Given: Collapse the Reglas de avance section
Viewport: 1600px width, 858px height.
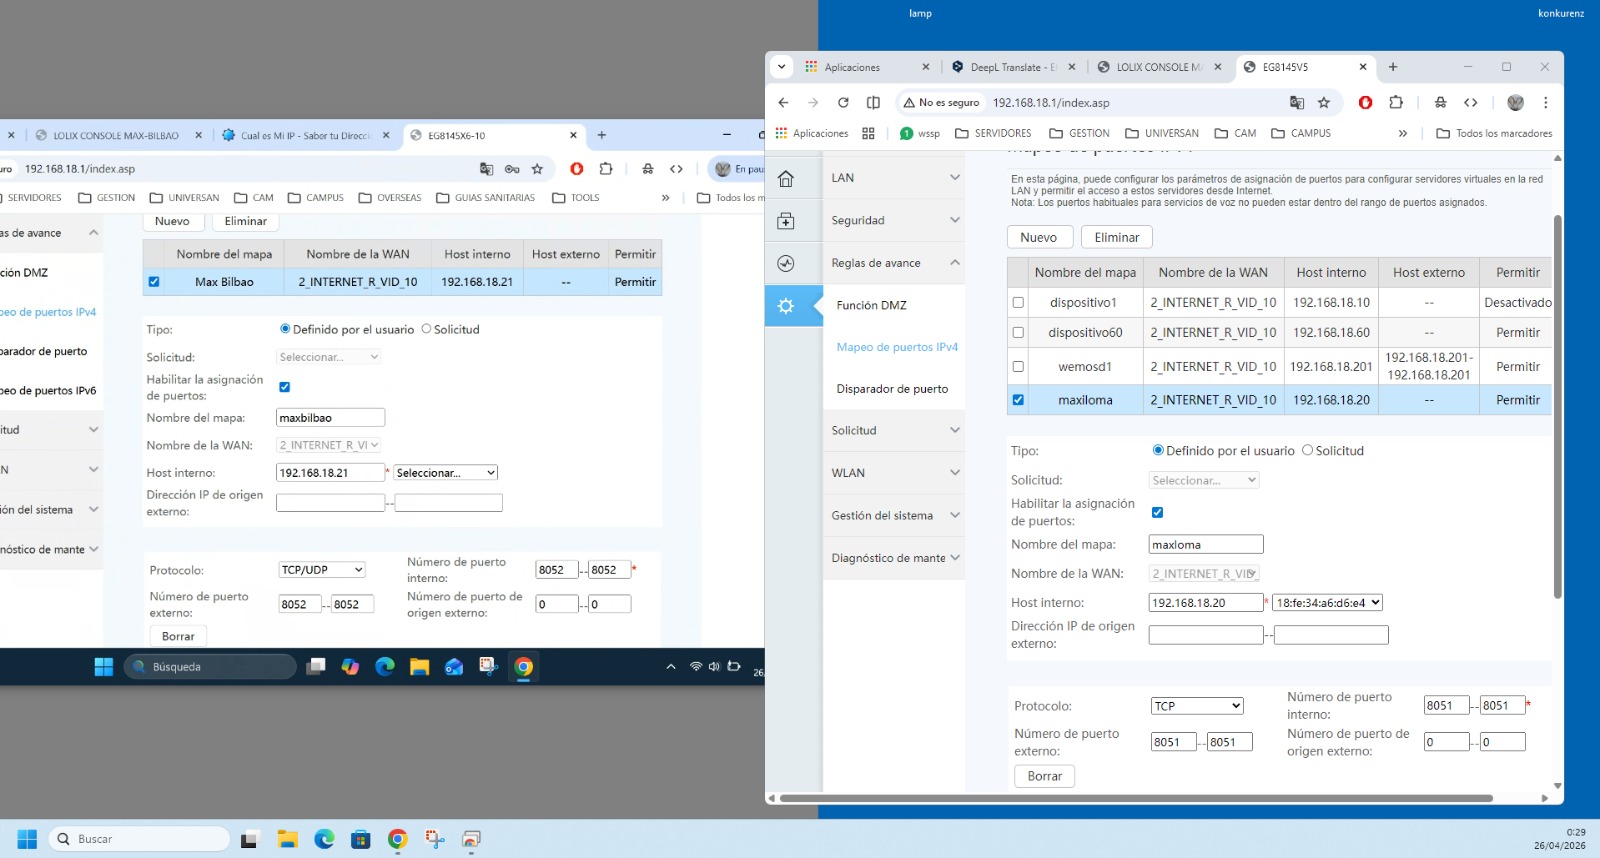Looking at the screenshot, I should 894,263.
